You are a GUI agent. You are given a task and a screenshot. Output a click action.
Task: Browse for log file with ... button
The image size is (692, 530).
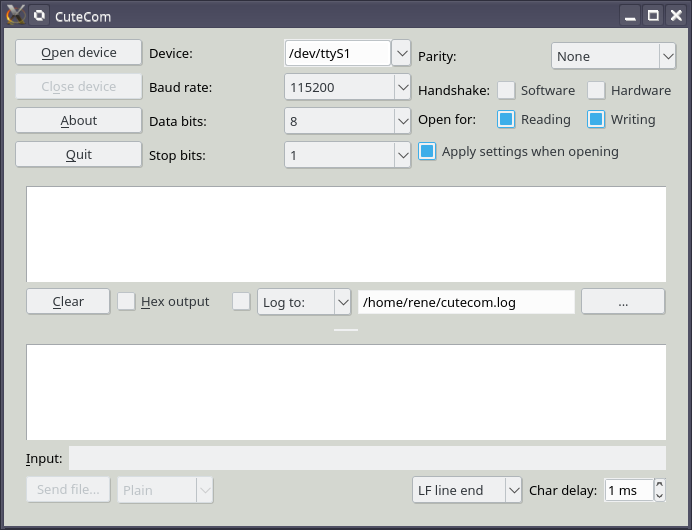point(623,301)
